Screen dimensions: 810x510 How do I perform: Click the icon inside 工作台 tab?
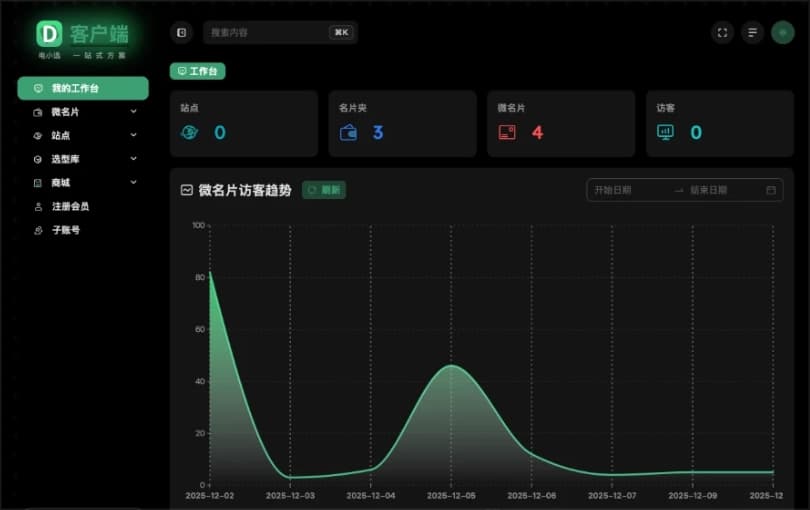tap(182, 71)
